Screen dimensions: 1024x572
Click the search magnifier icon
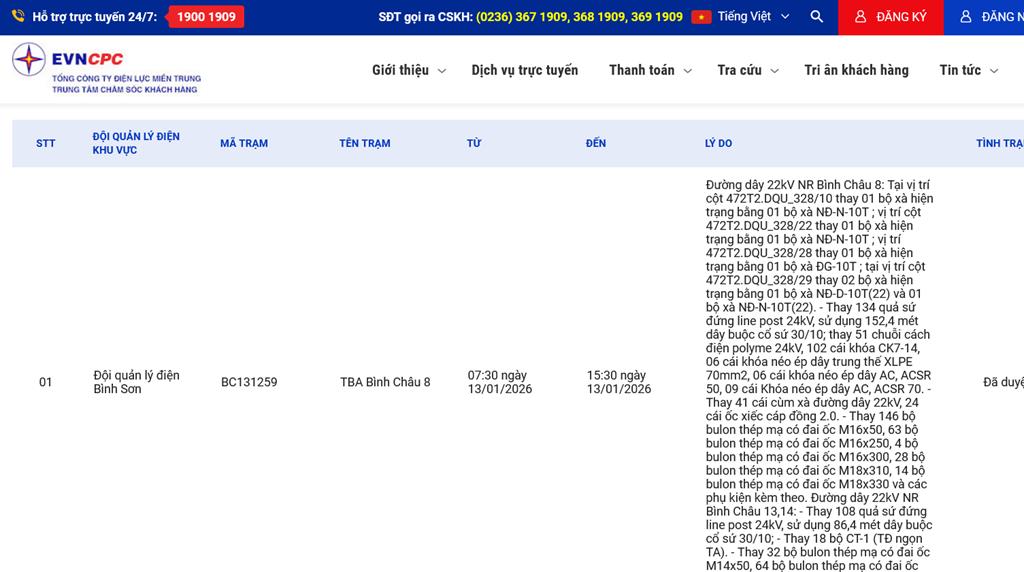click(817, 17)
